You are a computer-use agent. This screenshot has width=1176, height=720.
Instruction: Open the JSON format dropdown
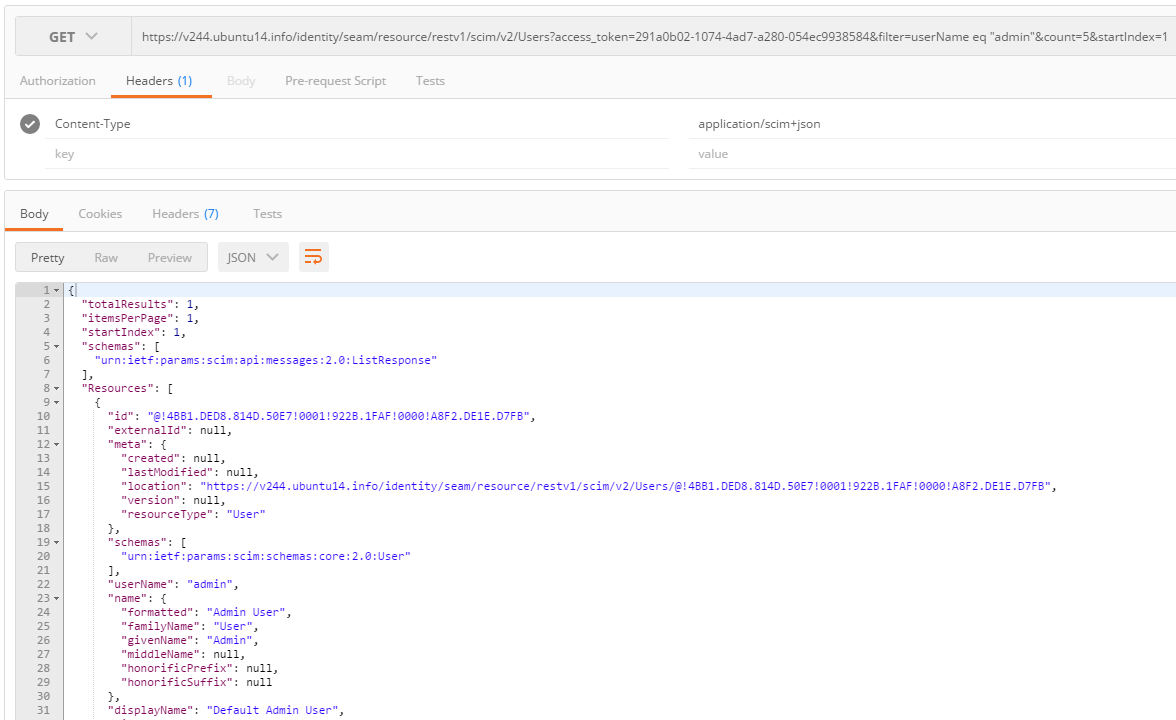point(253,257)
